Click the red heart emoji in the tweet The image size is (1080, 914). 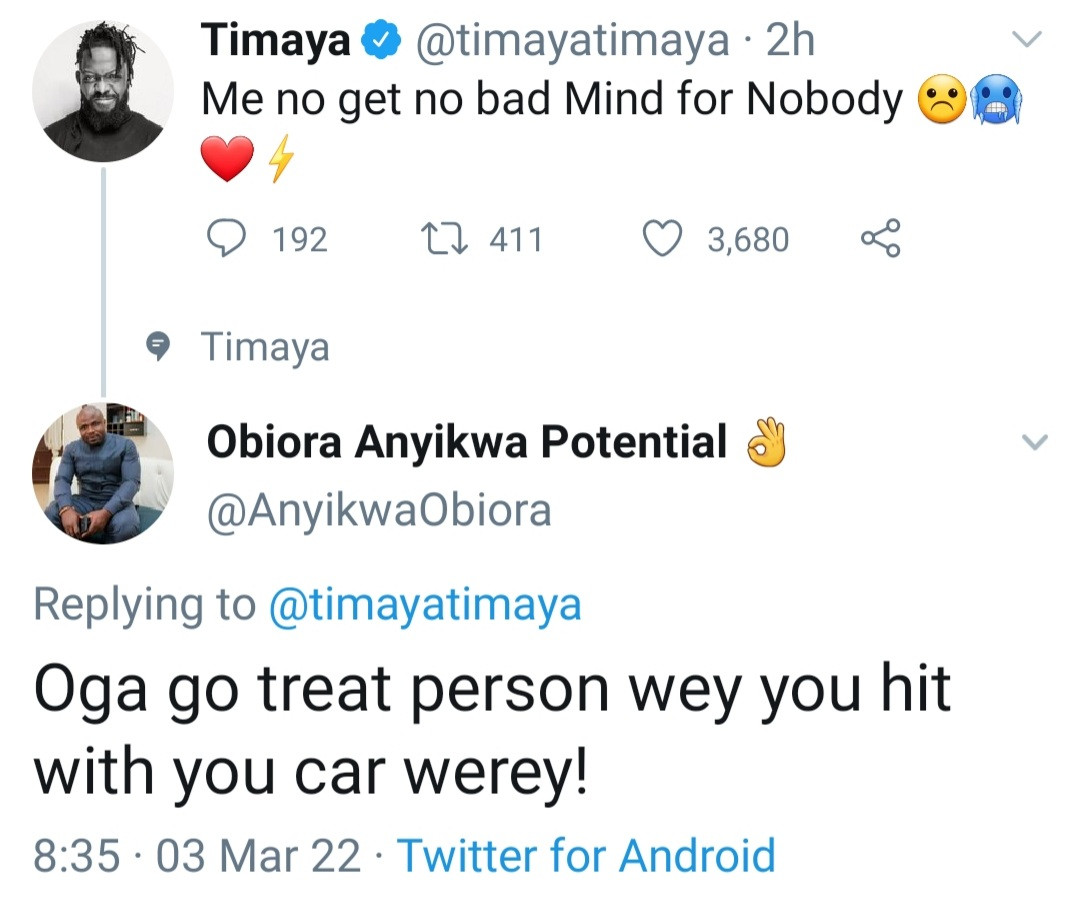click(x=228, y=156)
